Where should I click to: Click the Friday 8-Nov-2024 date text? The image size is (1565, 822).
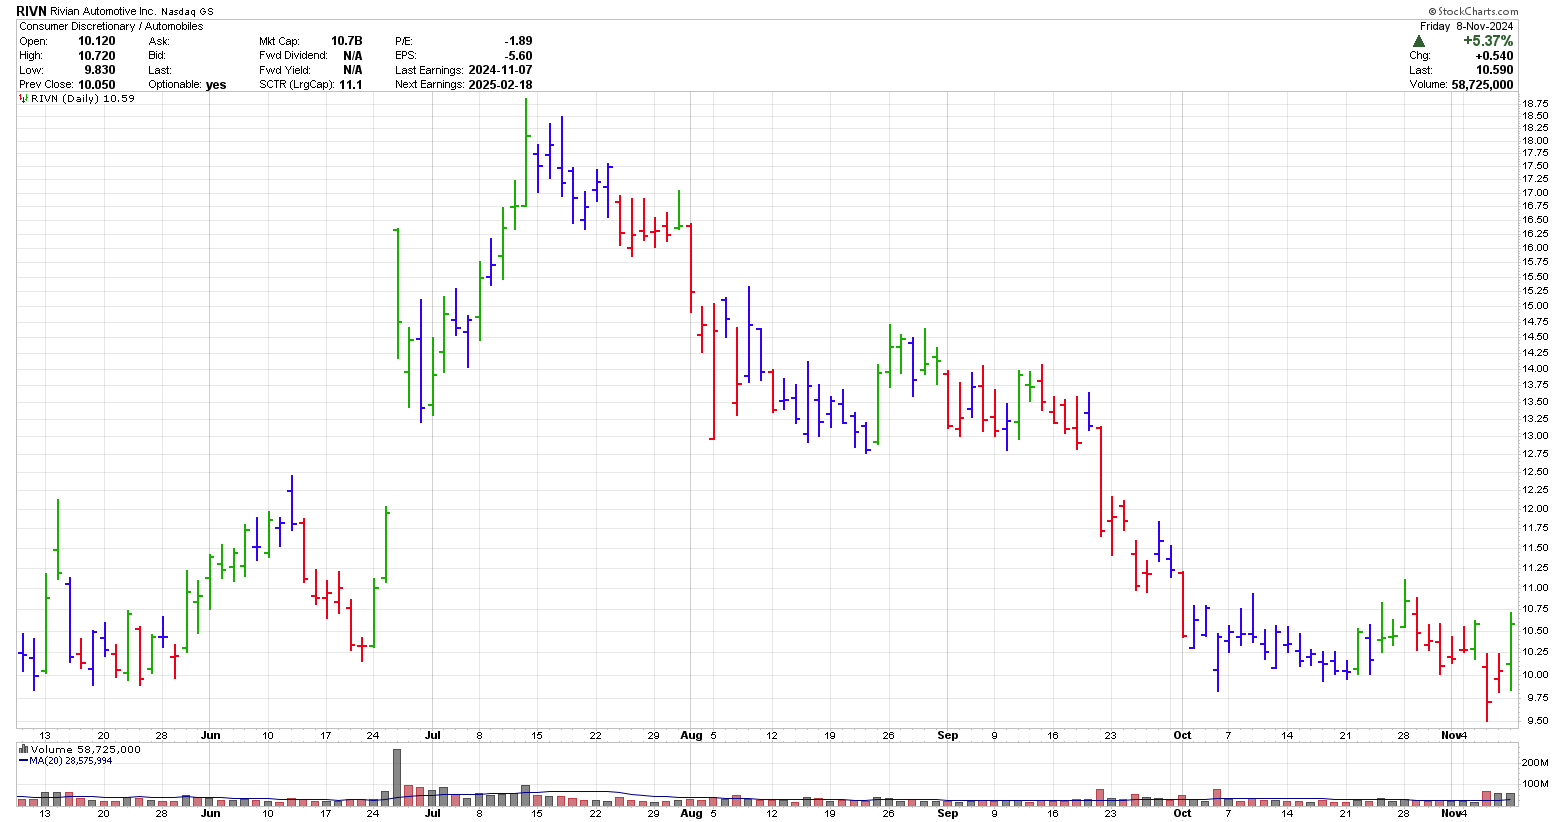(1468, 26)
